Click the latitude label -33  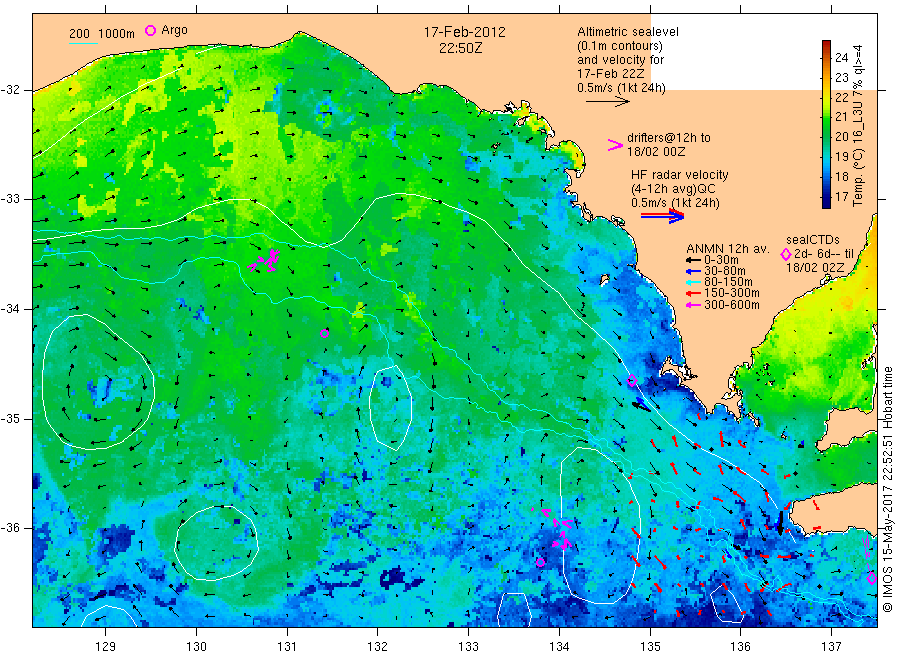[11, 199]
